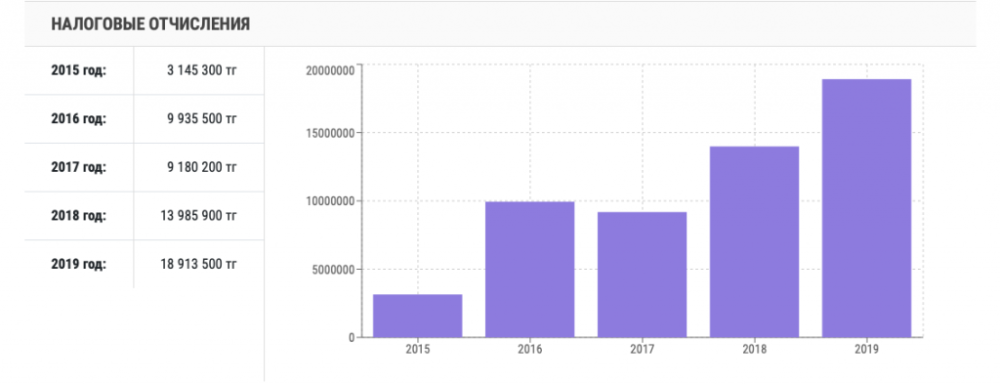Click the 2016 bar in chart
1000x385 pixels.
tap(530, 270)
